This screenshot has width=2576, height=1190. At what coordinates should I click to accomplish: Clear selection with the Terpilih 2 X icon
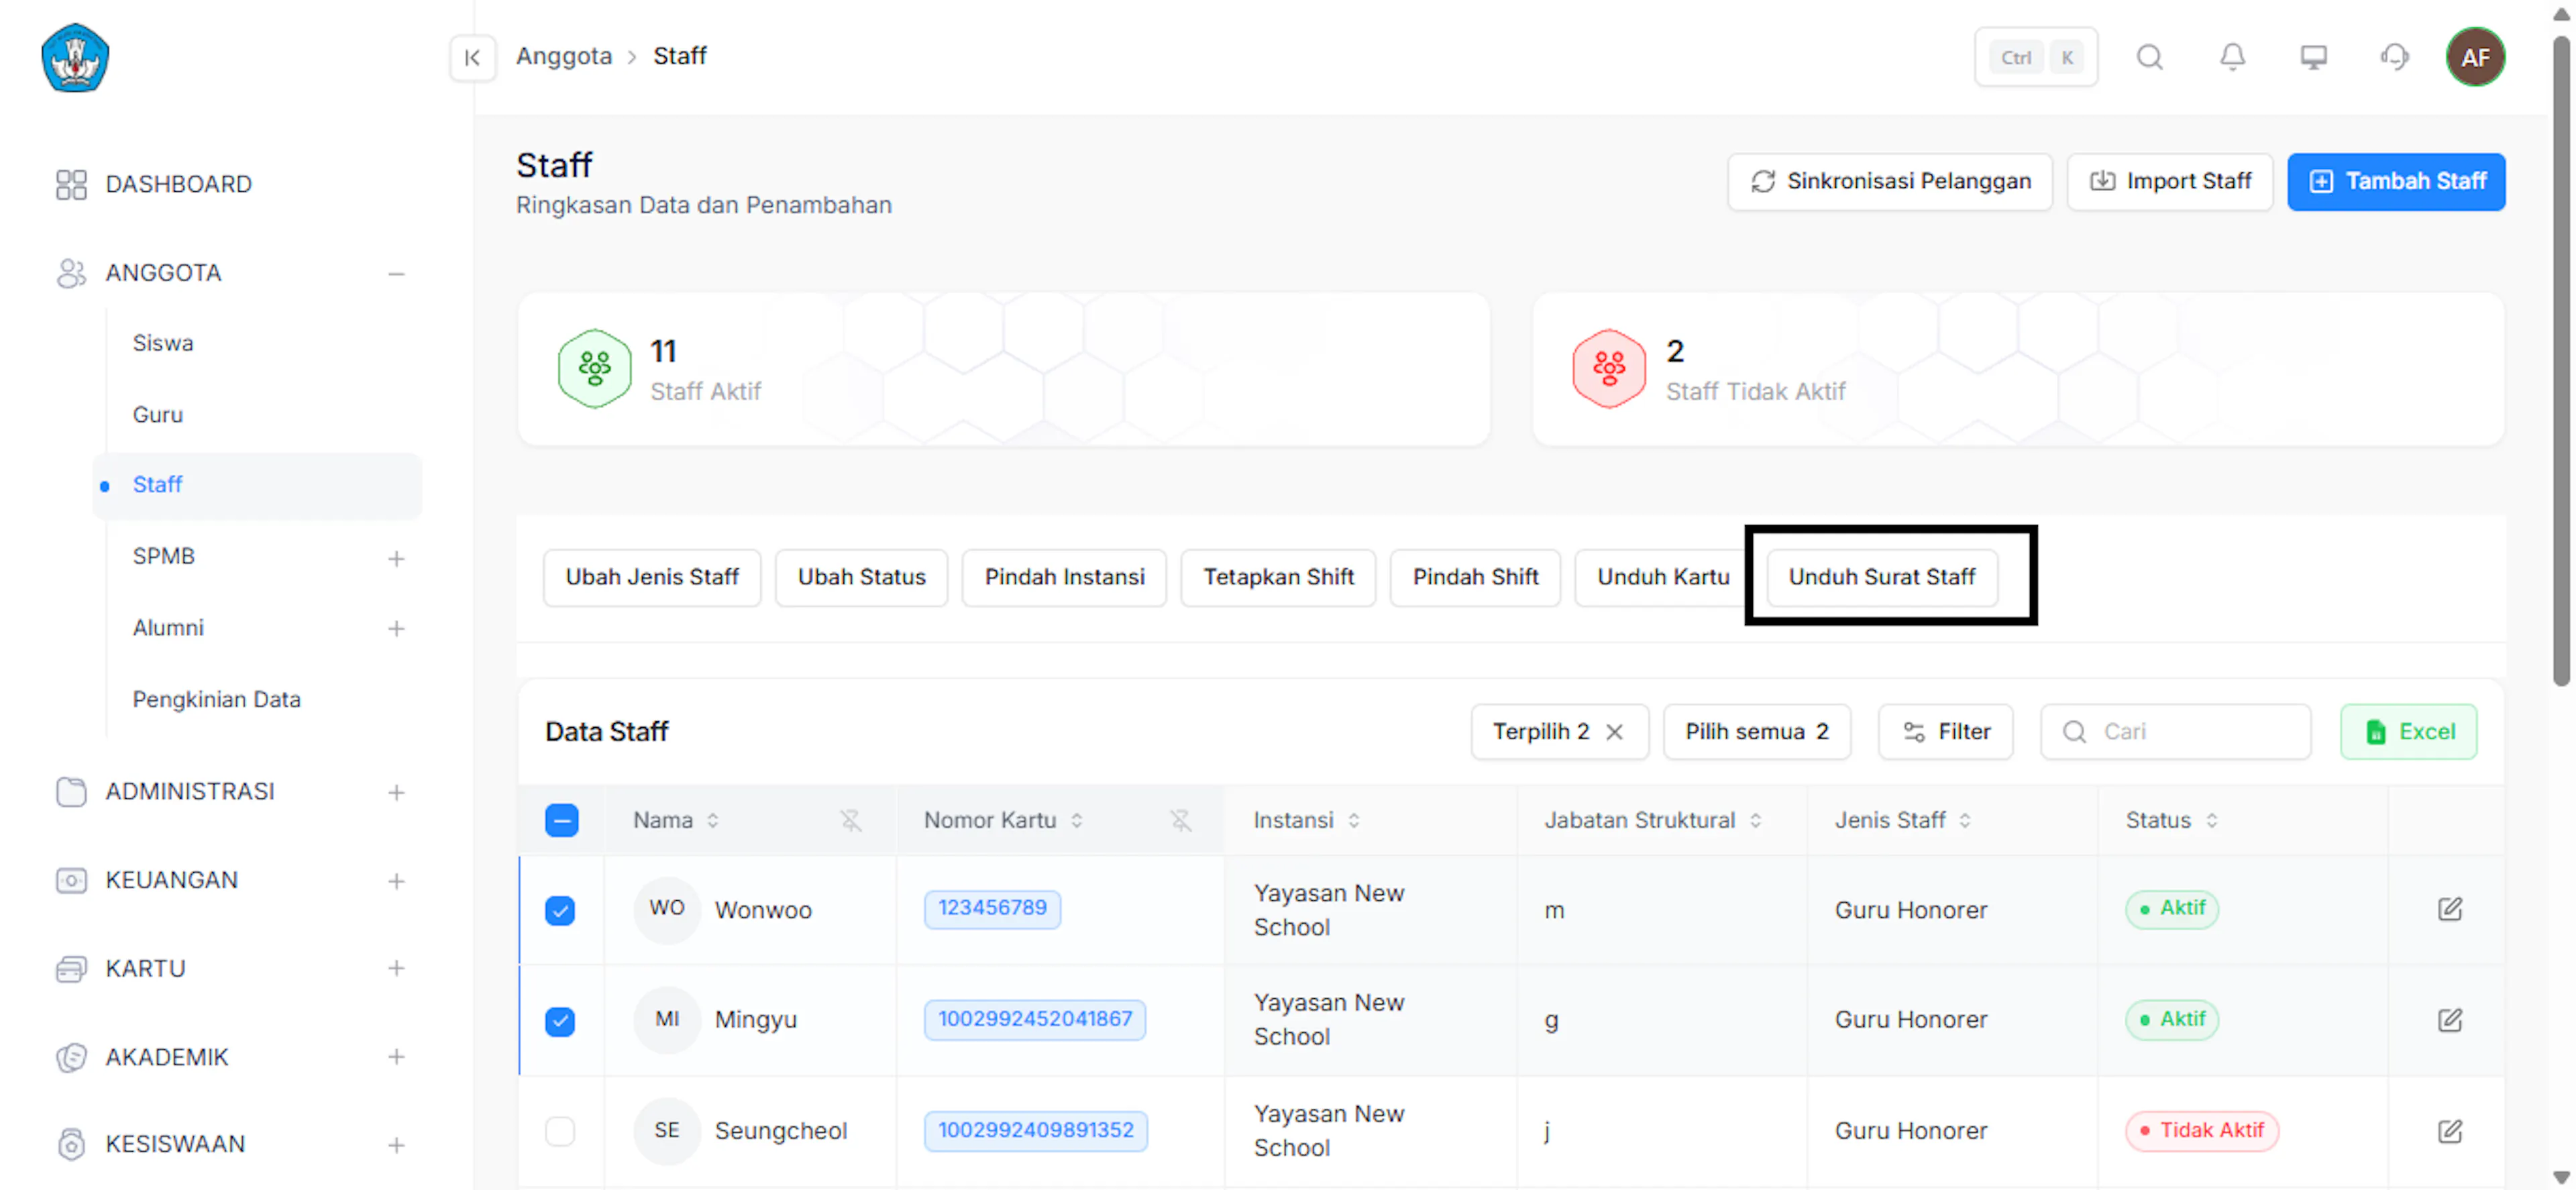tap(1614, 732)
